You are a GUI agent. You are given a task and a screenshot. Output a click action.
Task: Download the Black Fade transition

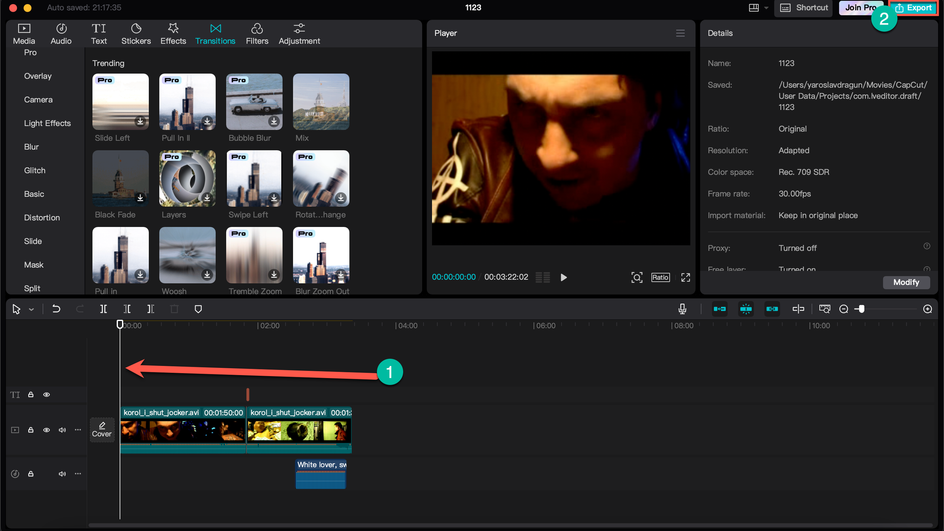[x=140, y=197]
